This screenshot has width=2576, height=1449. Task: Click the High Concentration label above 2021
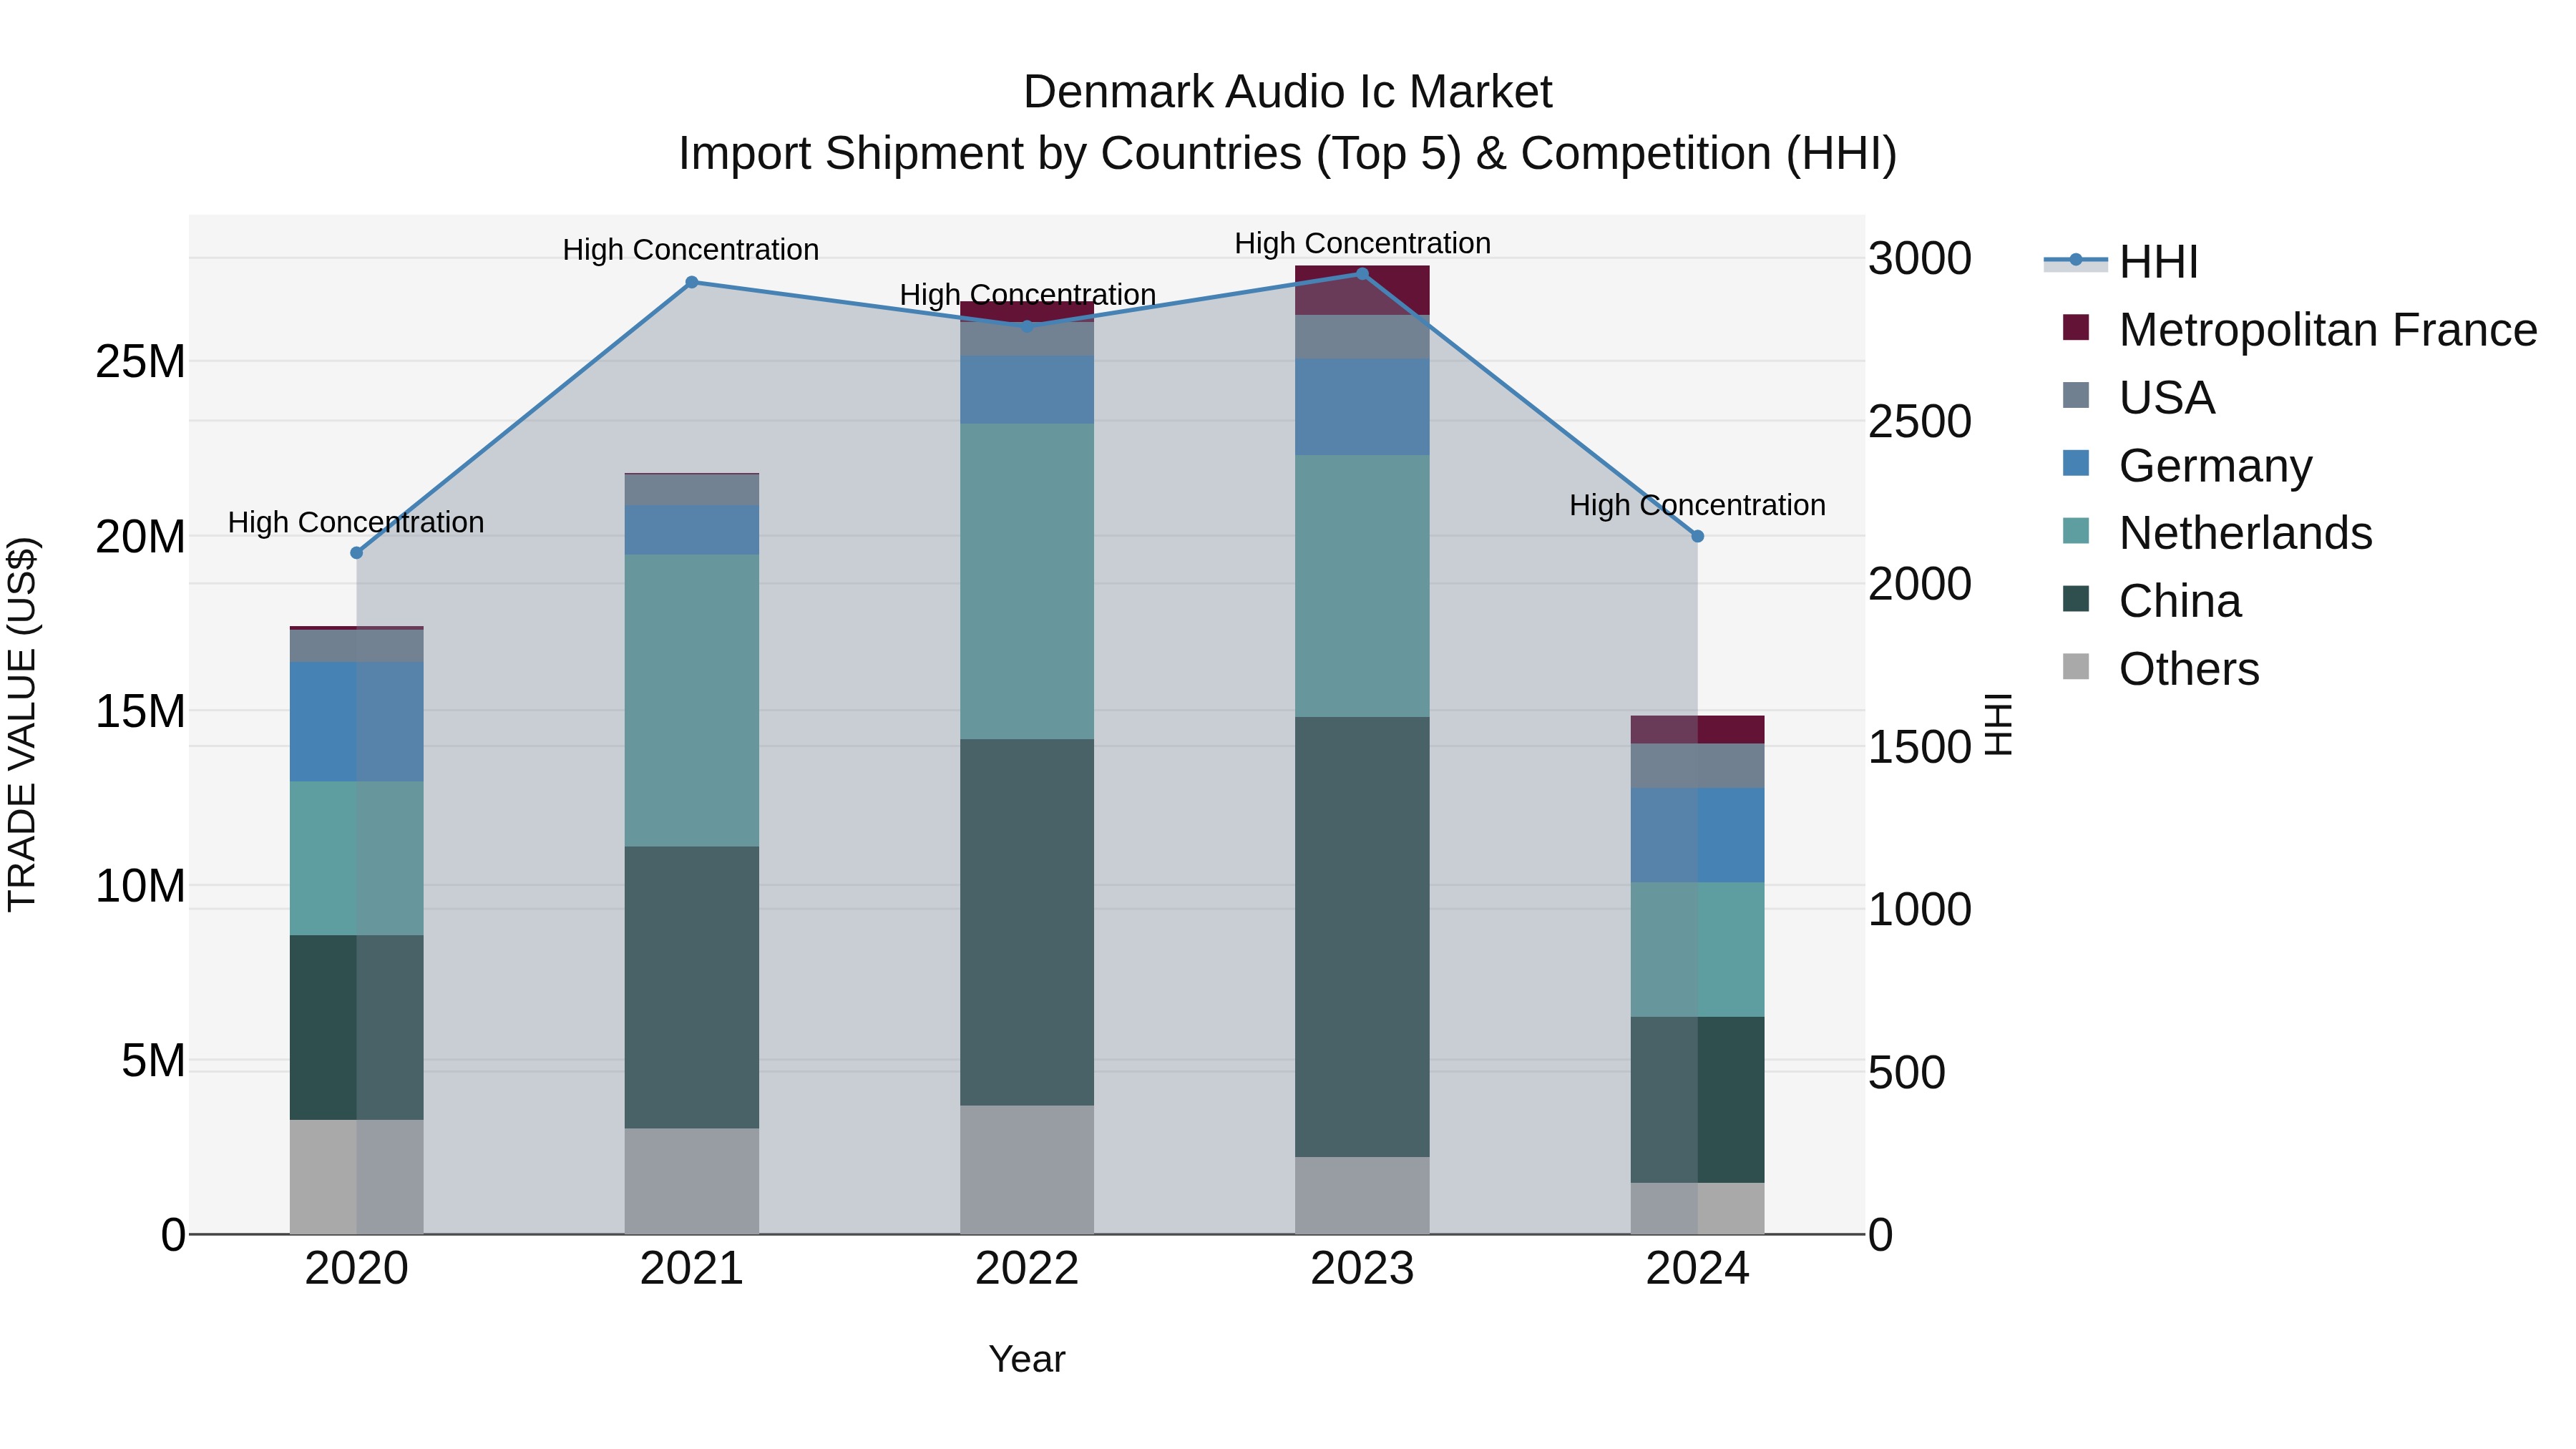click(x=691, y=249)
